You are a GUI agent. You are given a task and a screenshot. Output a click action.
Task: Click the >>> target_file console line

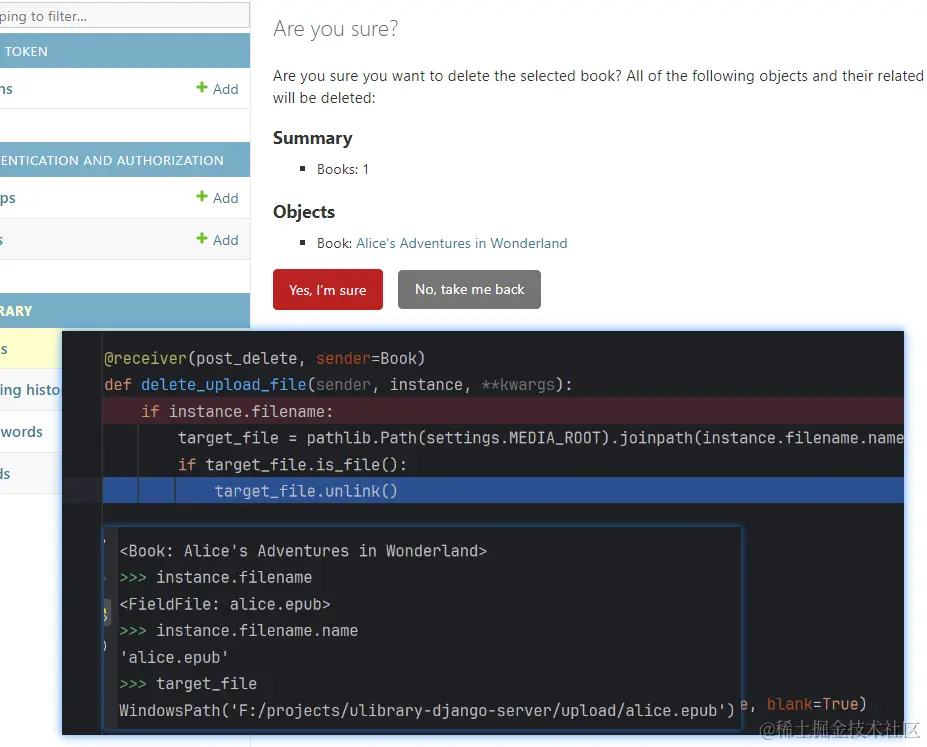click(188, 684)
